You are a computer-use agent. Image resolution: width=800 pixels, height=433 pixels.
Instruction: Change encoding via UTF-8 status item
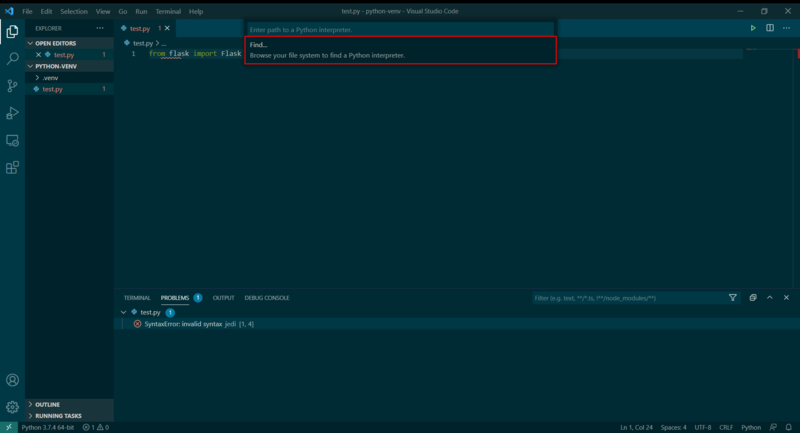[x=703, y=427]
